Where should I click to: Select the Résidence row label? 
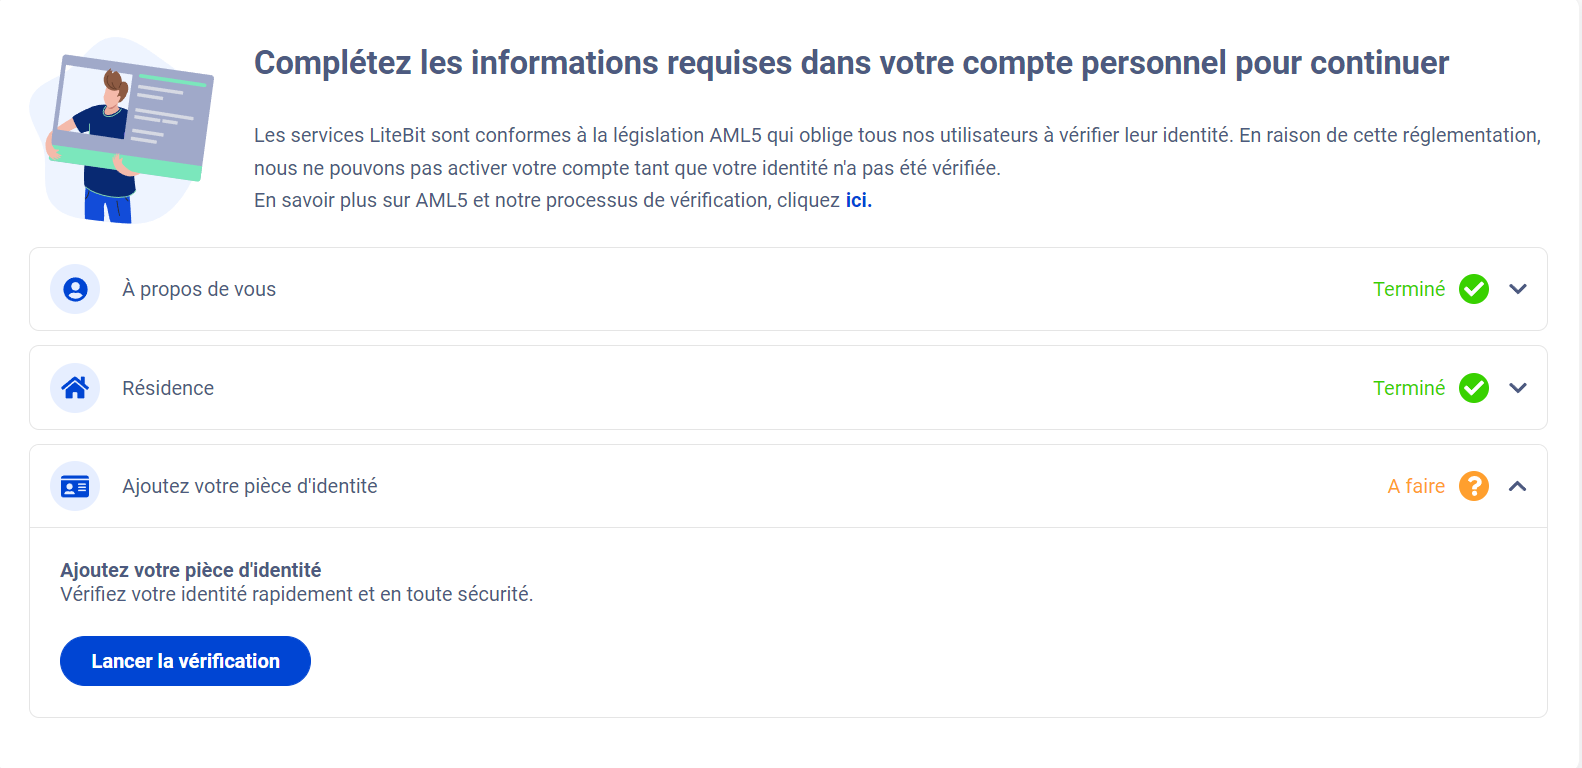[168, 388]
